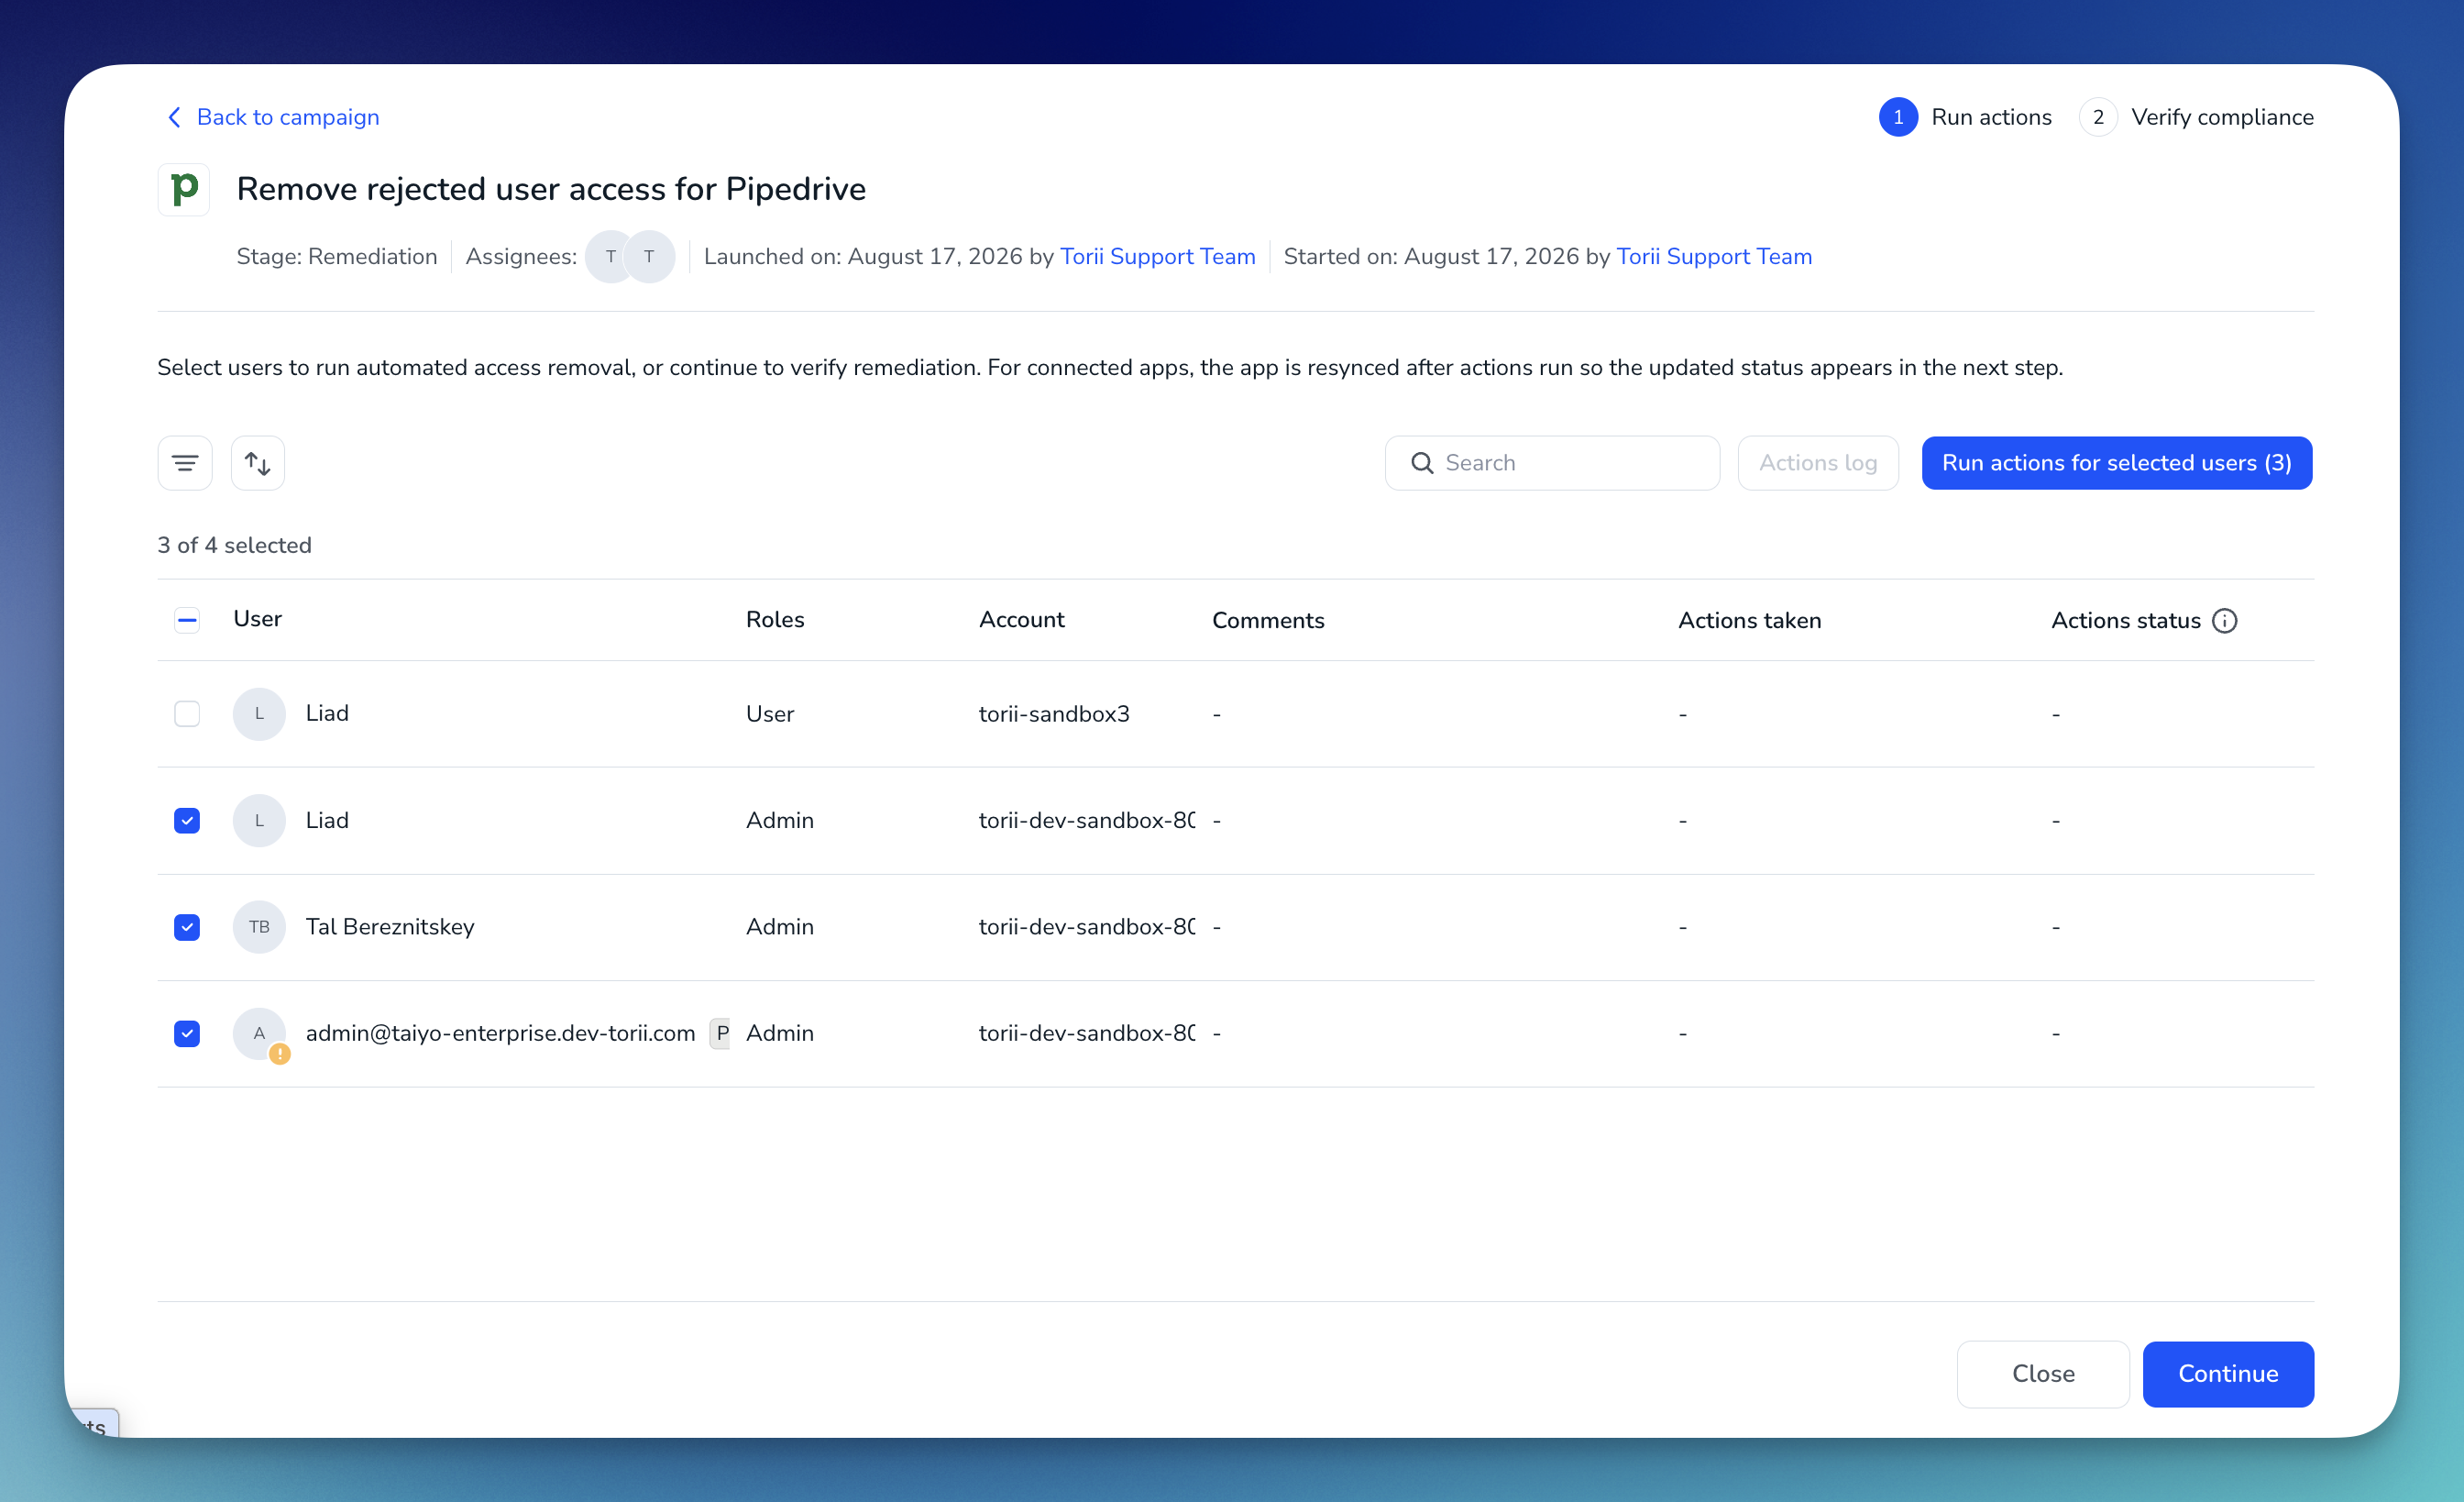This screenshot has height=1502, width=2464.
Task: Click the L avatar in the torii-sandbox3 row
Action: [x=259, y=714]
